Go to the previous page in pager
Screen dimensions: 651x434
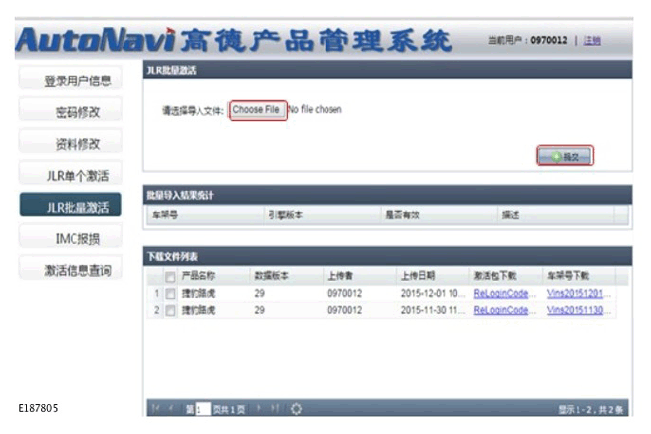click(171, 409)
